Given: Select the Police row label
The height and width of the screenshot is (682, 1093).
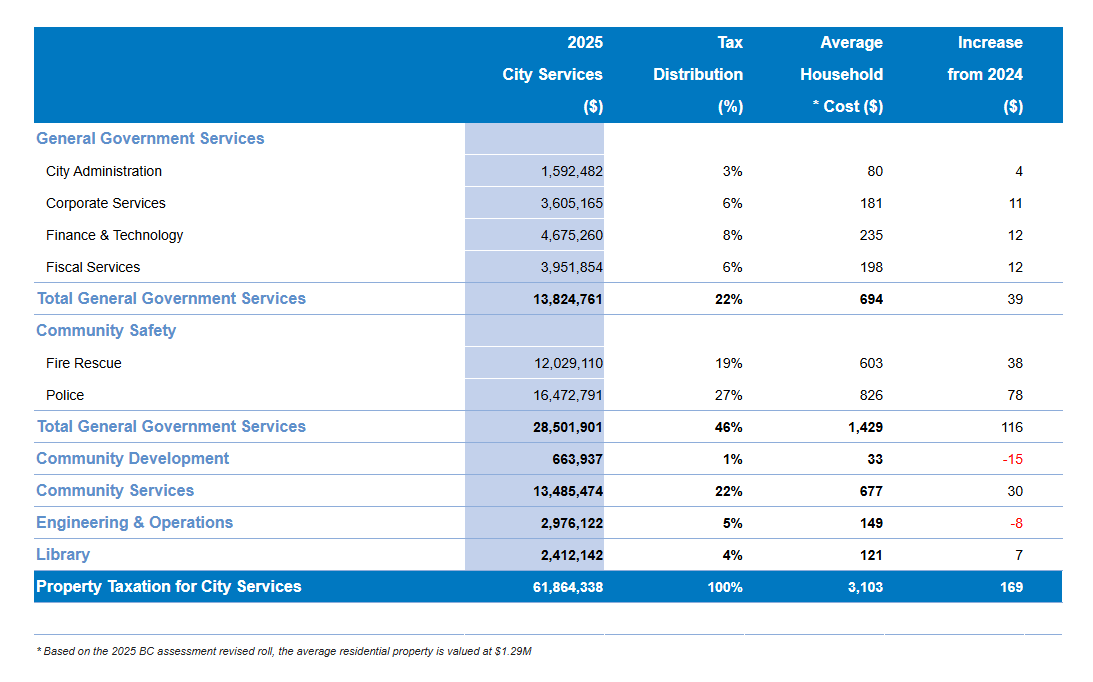Looking at the screenshot, I should (65, 395).
